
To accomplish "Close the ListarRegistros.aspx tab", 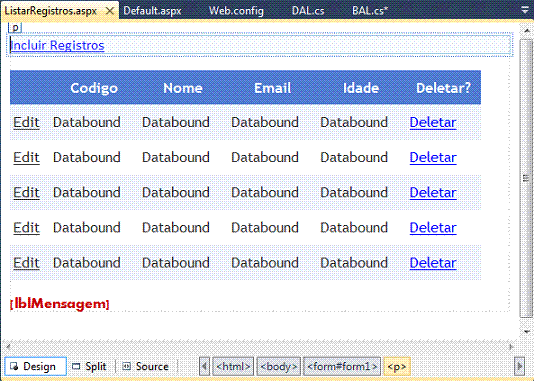I will point(110,11).
